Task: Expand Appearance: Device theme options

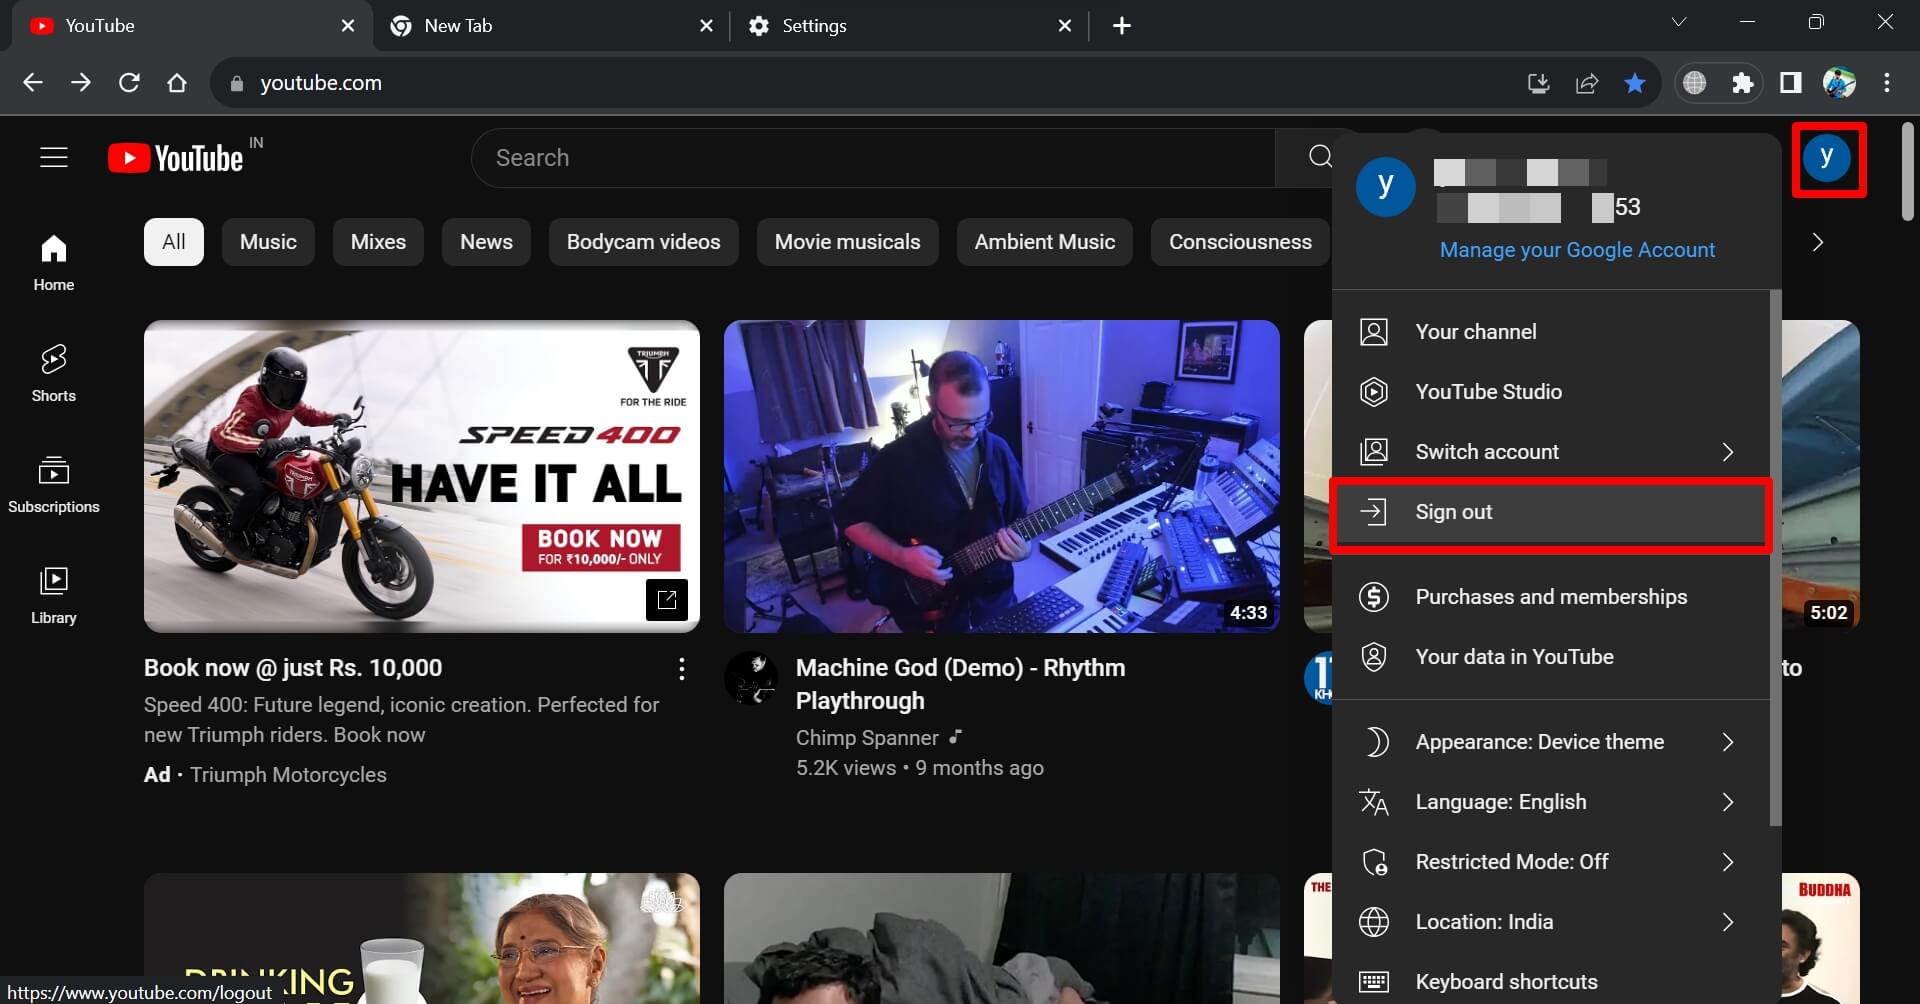Action: (x=1539, y=741)
